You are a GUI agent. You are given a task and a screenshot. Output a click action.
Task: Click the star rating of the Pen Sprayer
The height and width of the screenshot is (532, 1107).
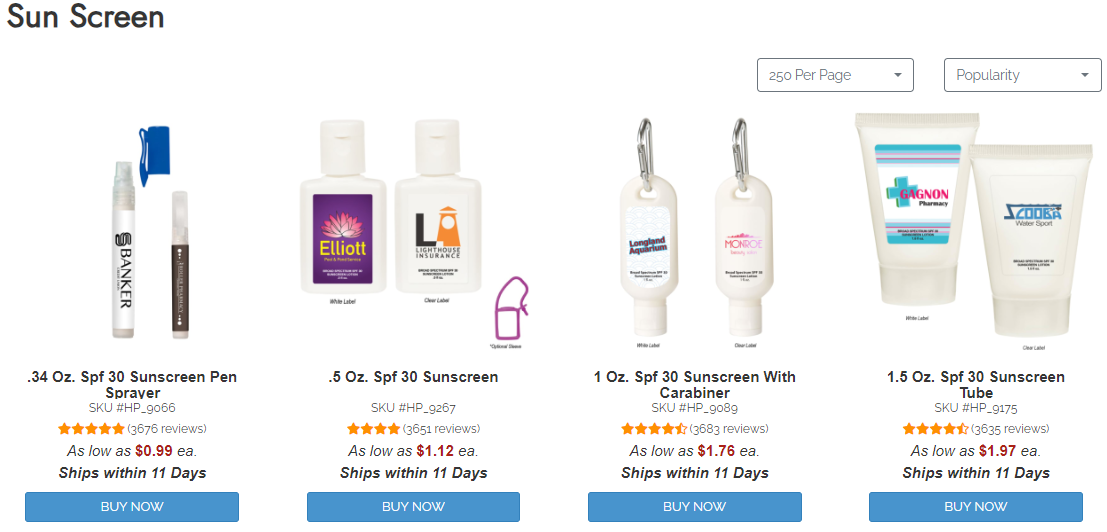click(x=91, y=429)
